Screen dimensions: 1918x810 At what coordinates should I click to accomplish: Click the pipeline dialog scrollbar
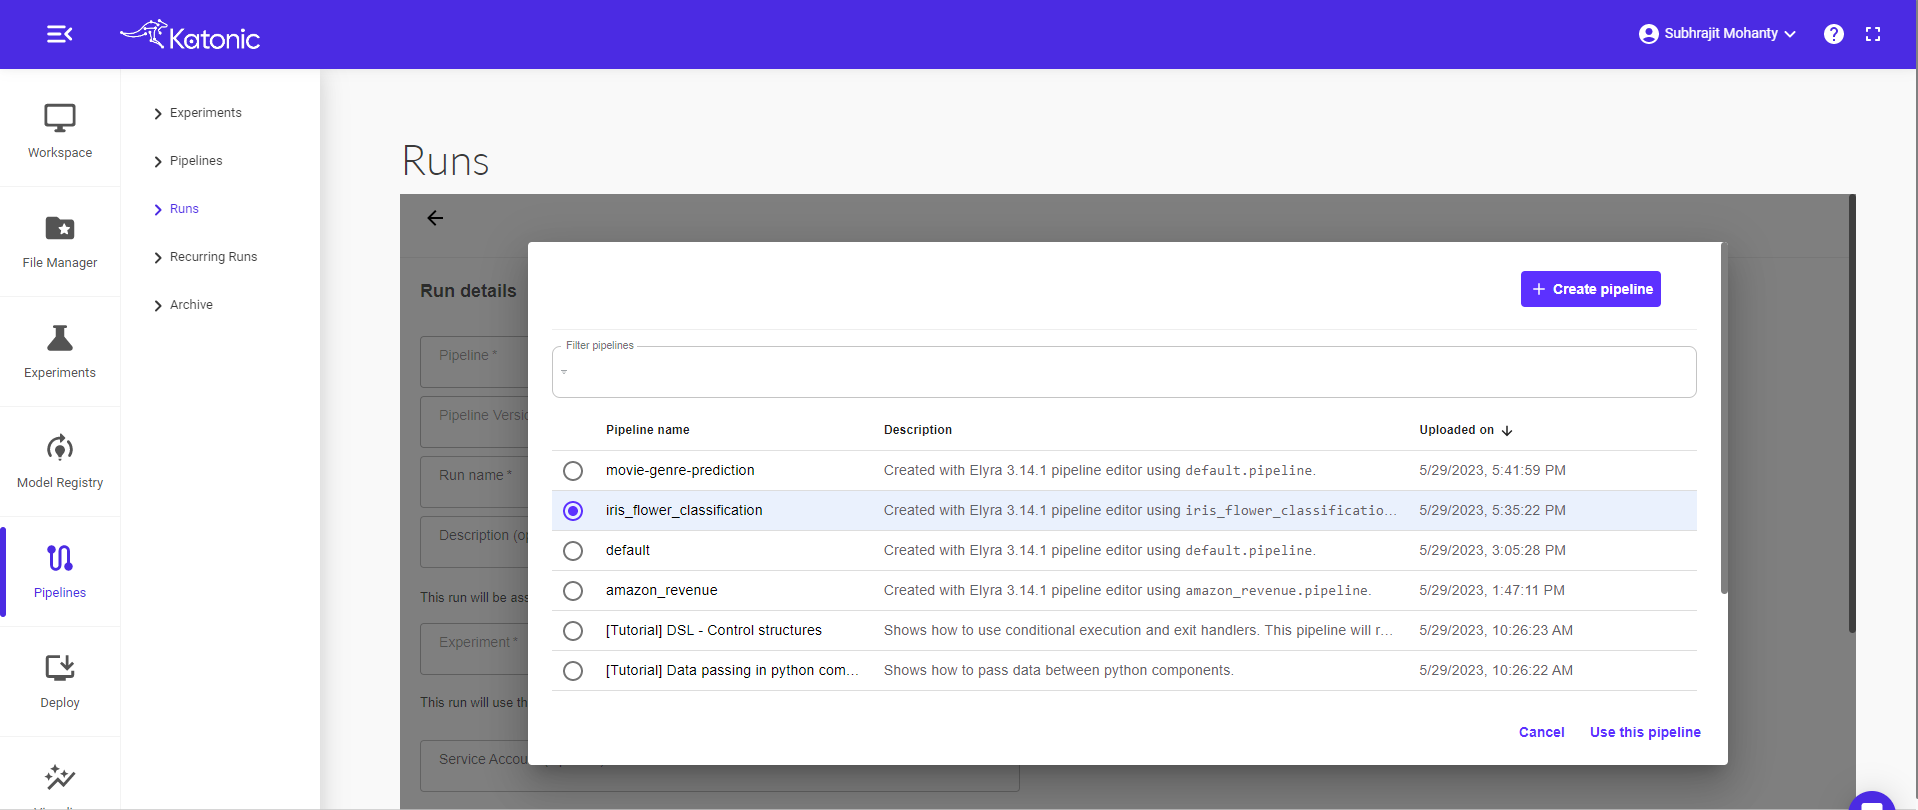[1724, 418]
